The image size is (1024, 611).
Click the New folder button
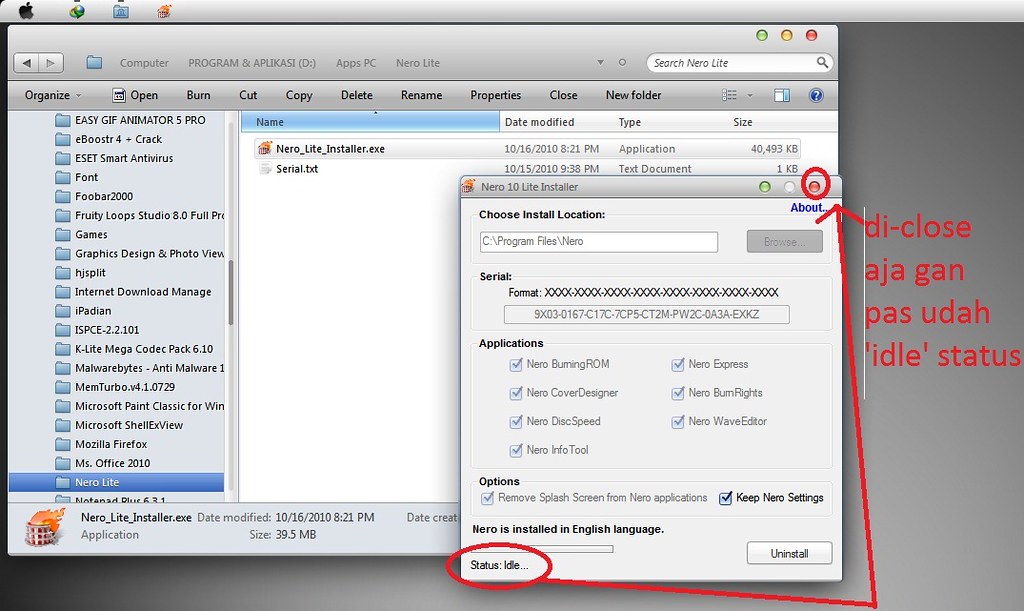(x=633, y=95)
